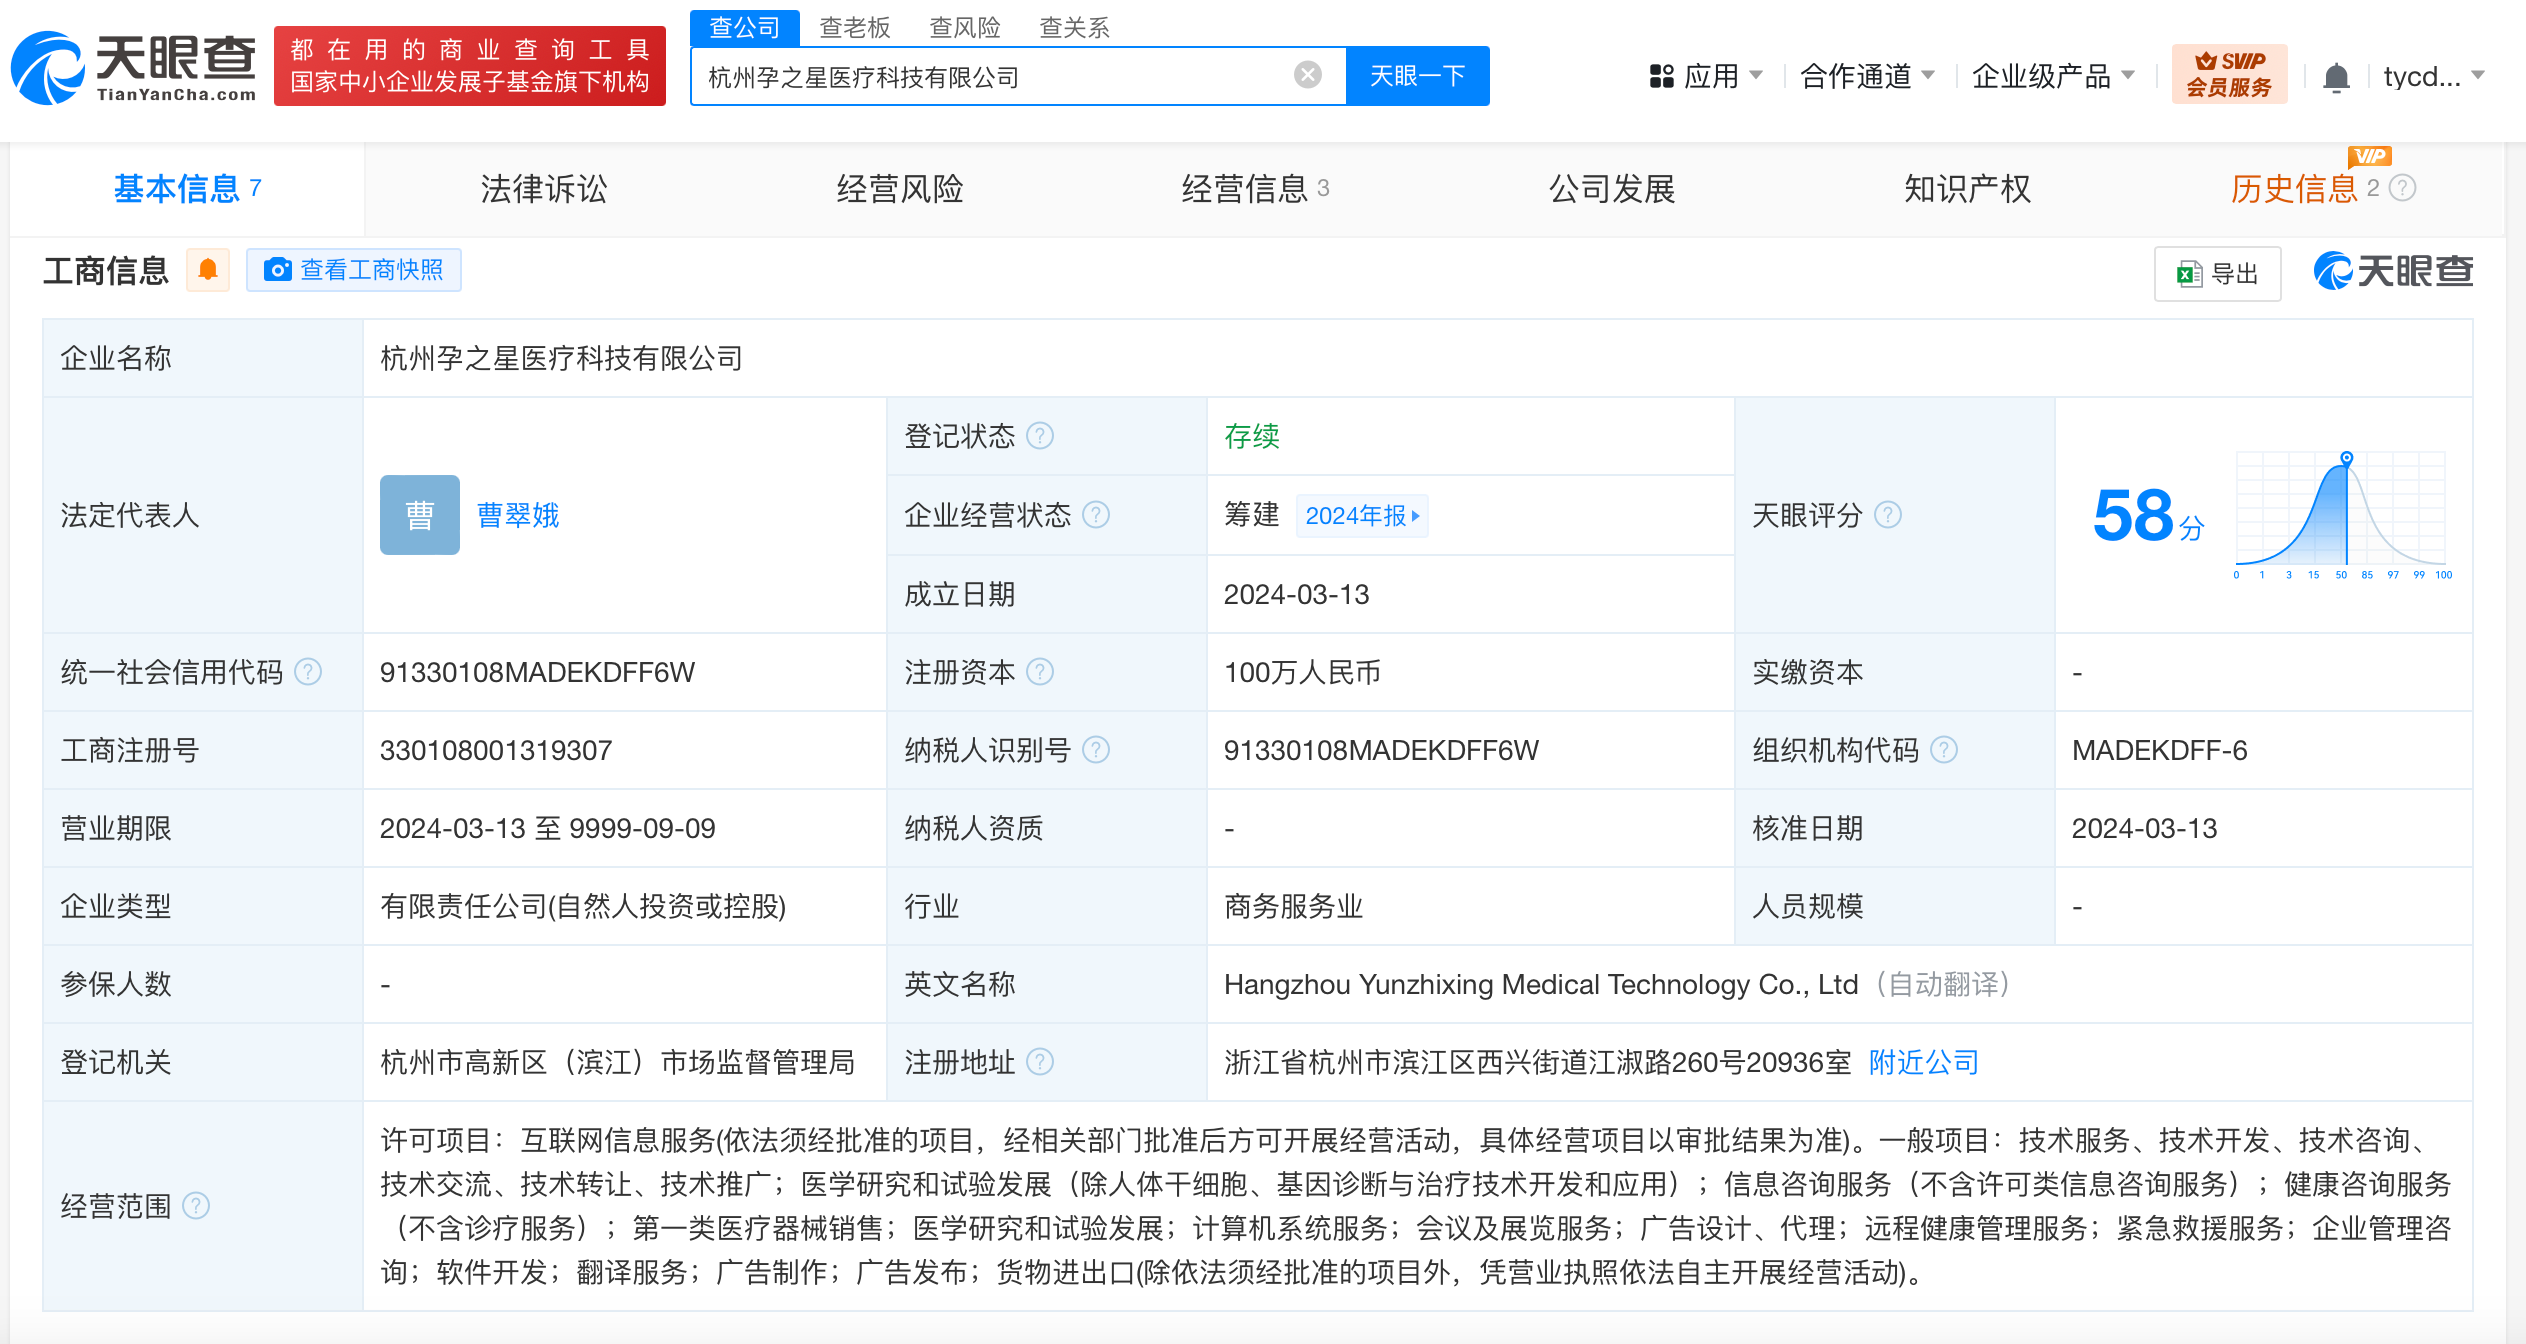Open the tycd... account dropdown

2433,76
